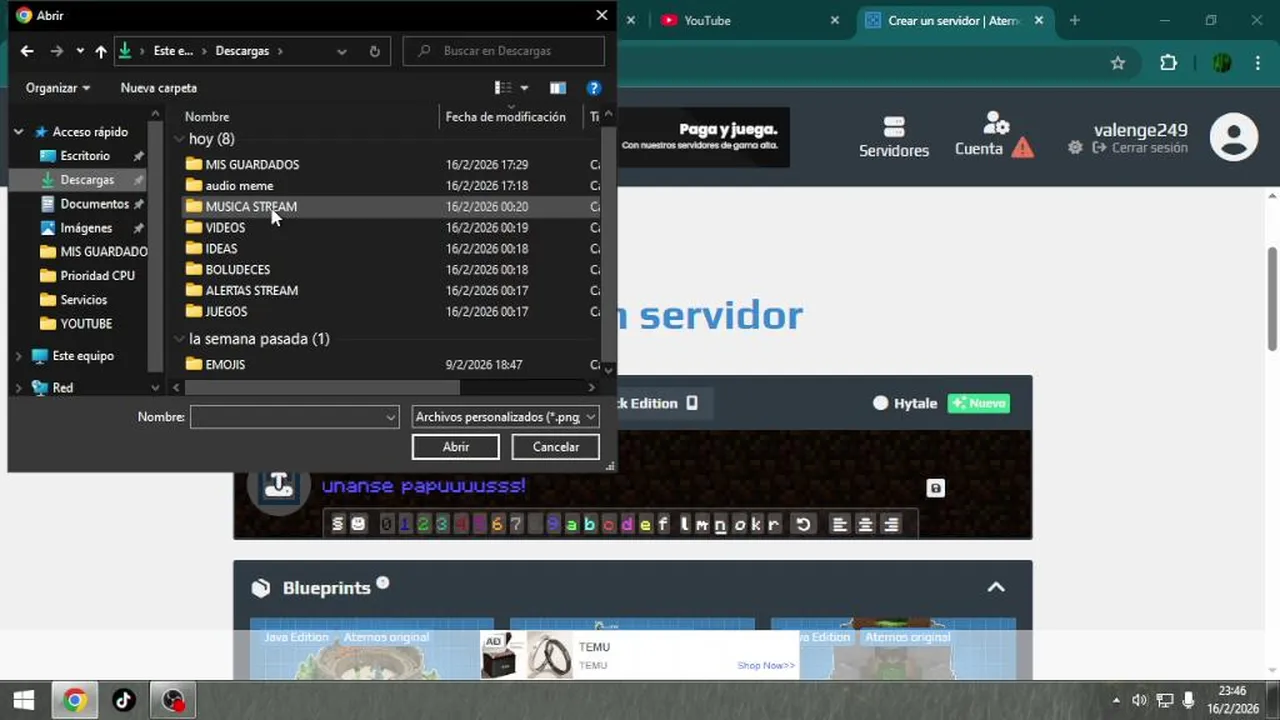Collapse the Blueprints section chevron
This screenshot has height=720, width=1280.
[996, 587]
